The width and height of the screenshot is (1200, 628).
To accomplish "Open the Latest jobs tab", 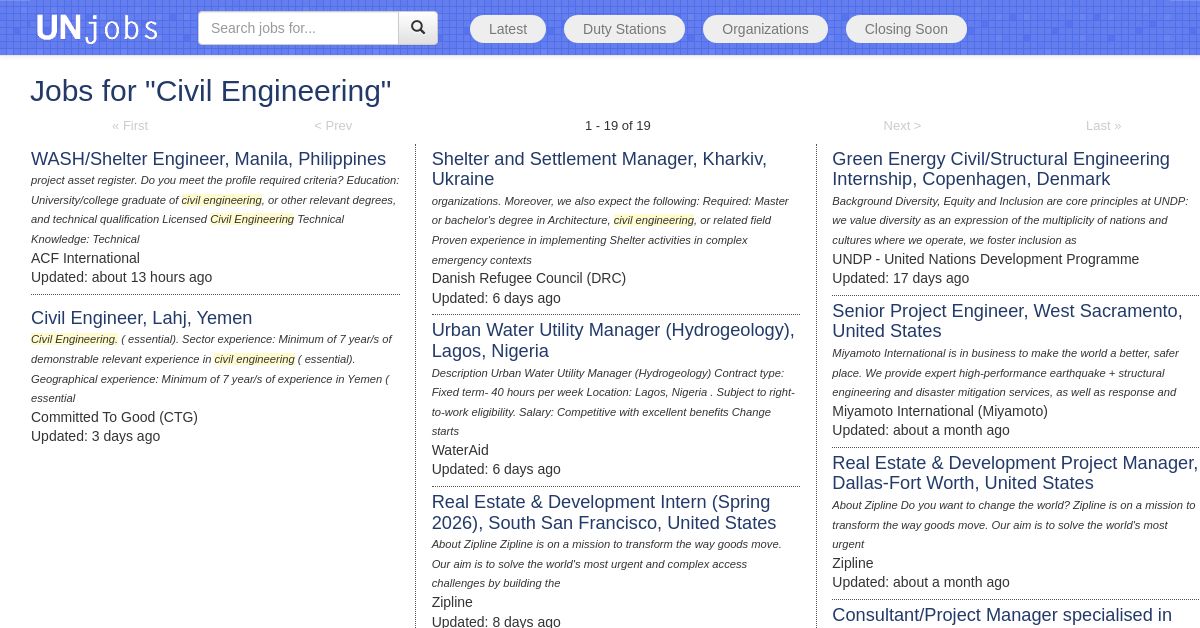I will click(x=508, y=29).
